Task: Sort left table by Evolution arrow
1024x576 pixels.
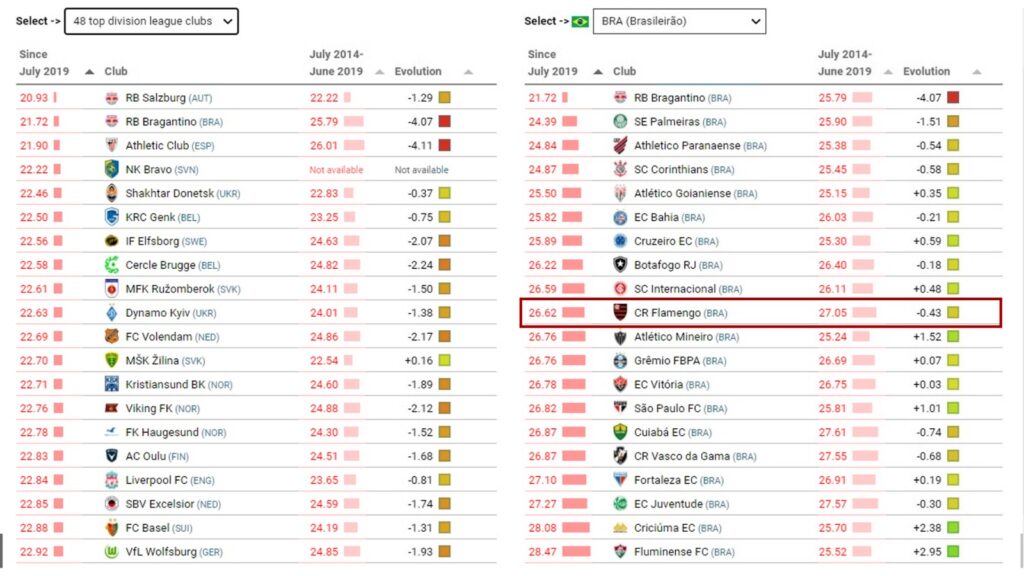Action: click(467, 72)
